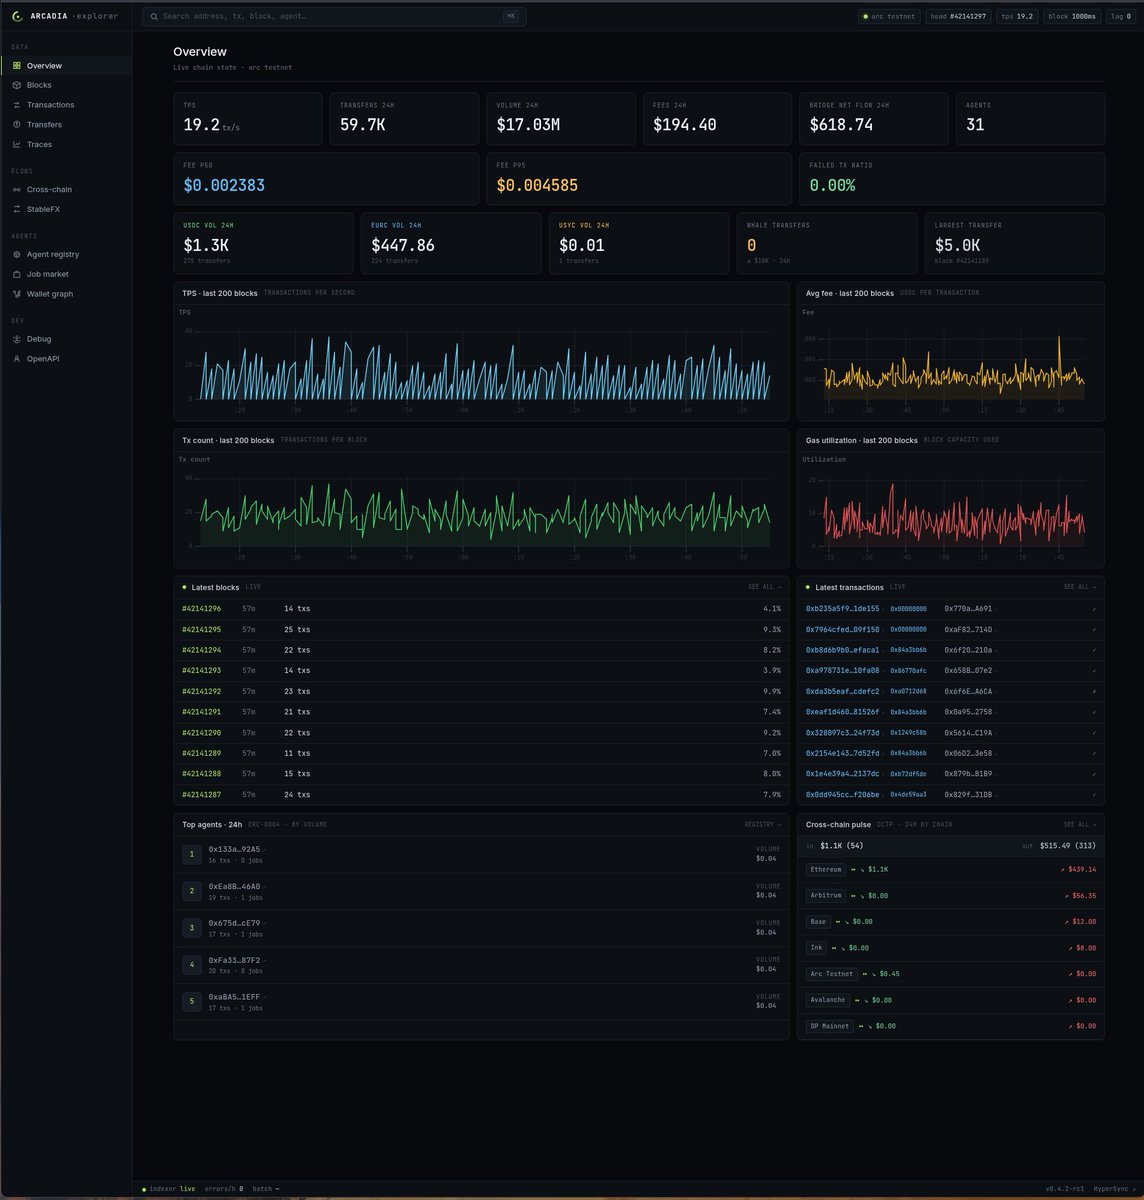
Task: Click the USDC Vol 24H card
Action: click(x=264, y=243)
